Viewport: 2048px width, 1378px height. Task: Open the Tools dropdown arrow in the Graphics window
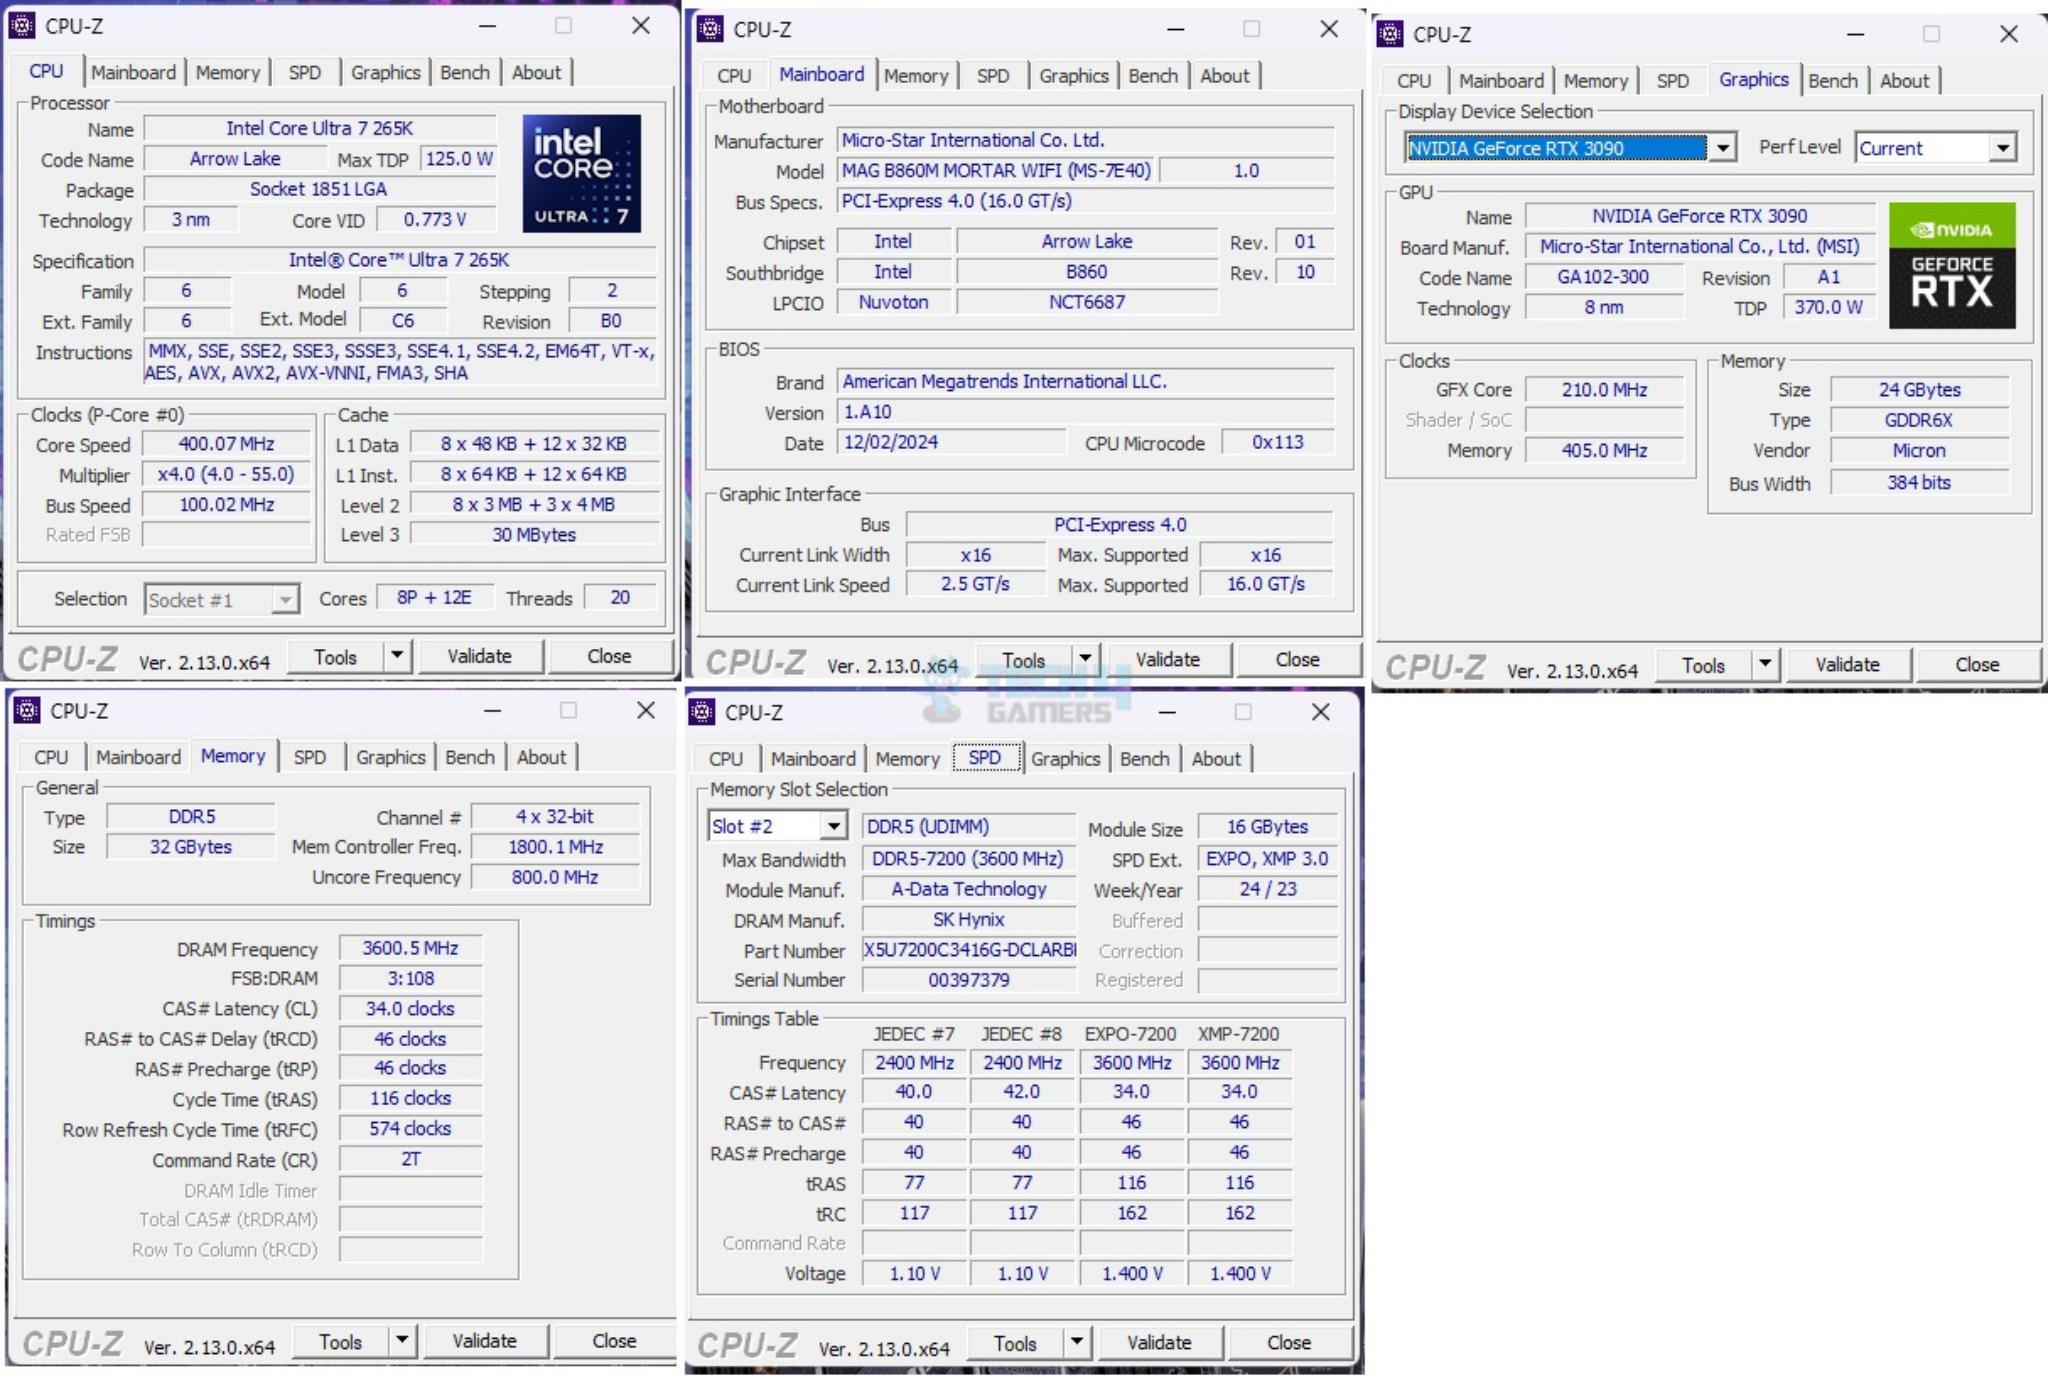pyautogui.click(x=1765, y=664)
